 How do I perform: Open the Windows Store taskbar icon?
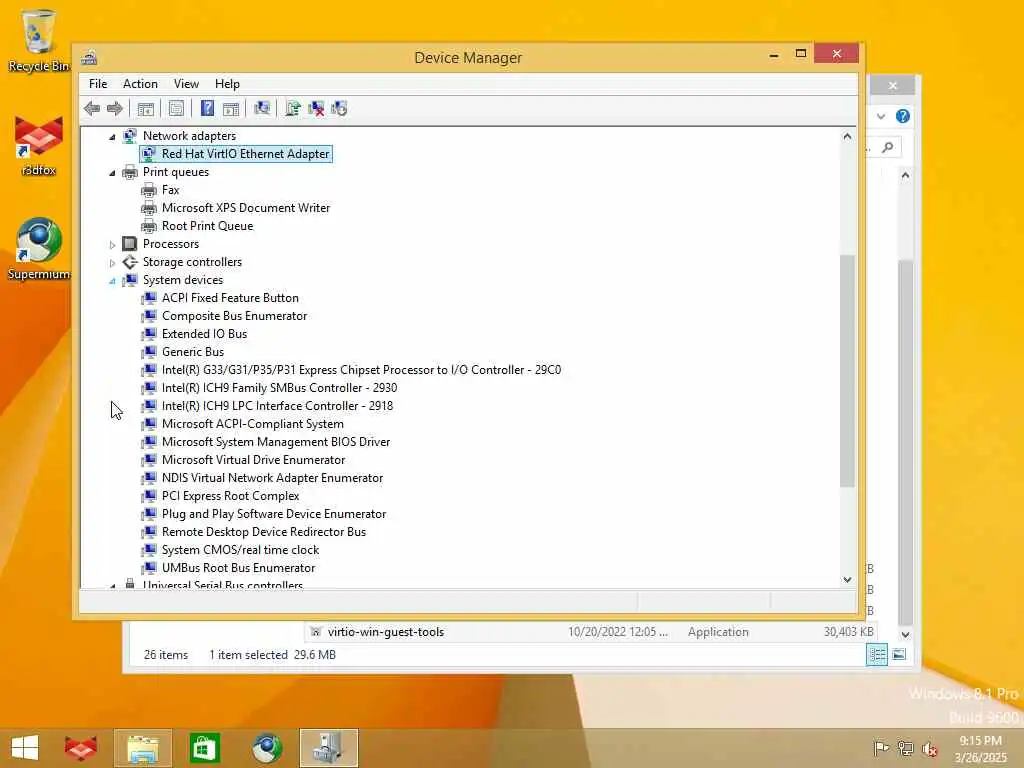pyautogui.click(x=204, y=748)
